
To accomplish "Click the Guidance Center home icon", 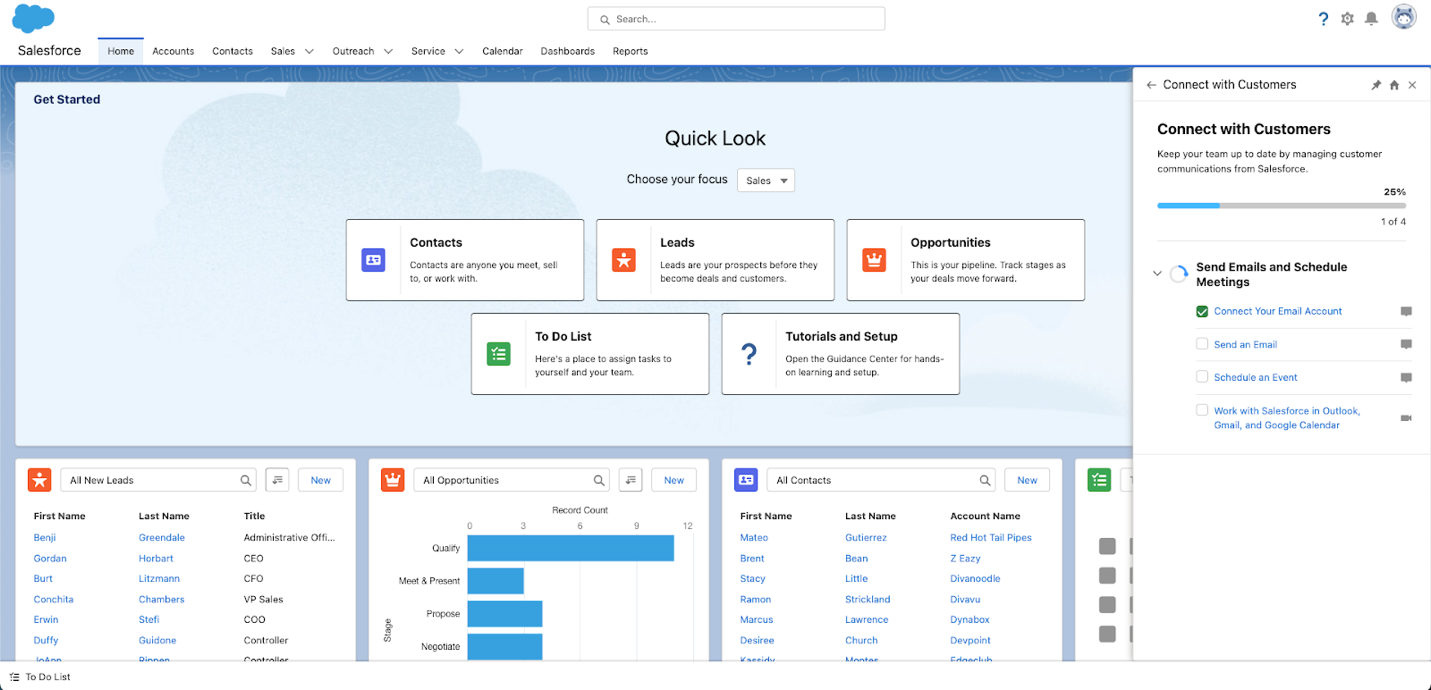I will (x=1394, y=85).
